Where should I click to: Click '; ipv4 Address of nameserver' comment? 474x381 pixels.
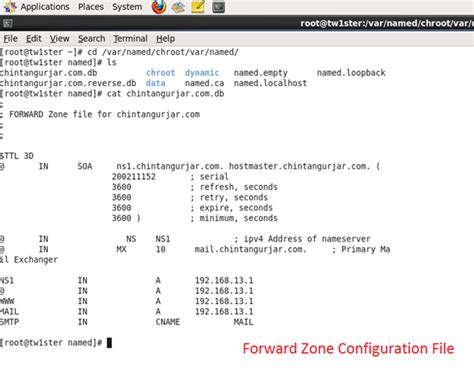[302, 239]
